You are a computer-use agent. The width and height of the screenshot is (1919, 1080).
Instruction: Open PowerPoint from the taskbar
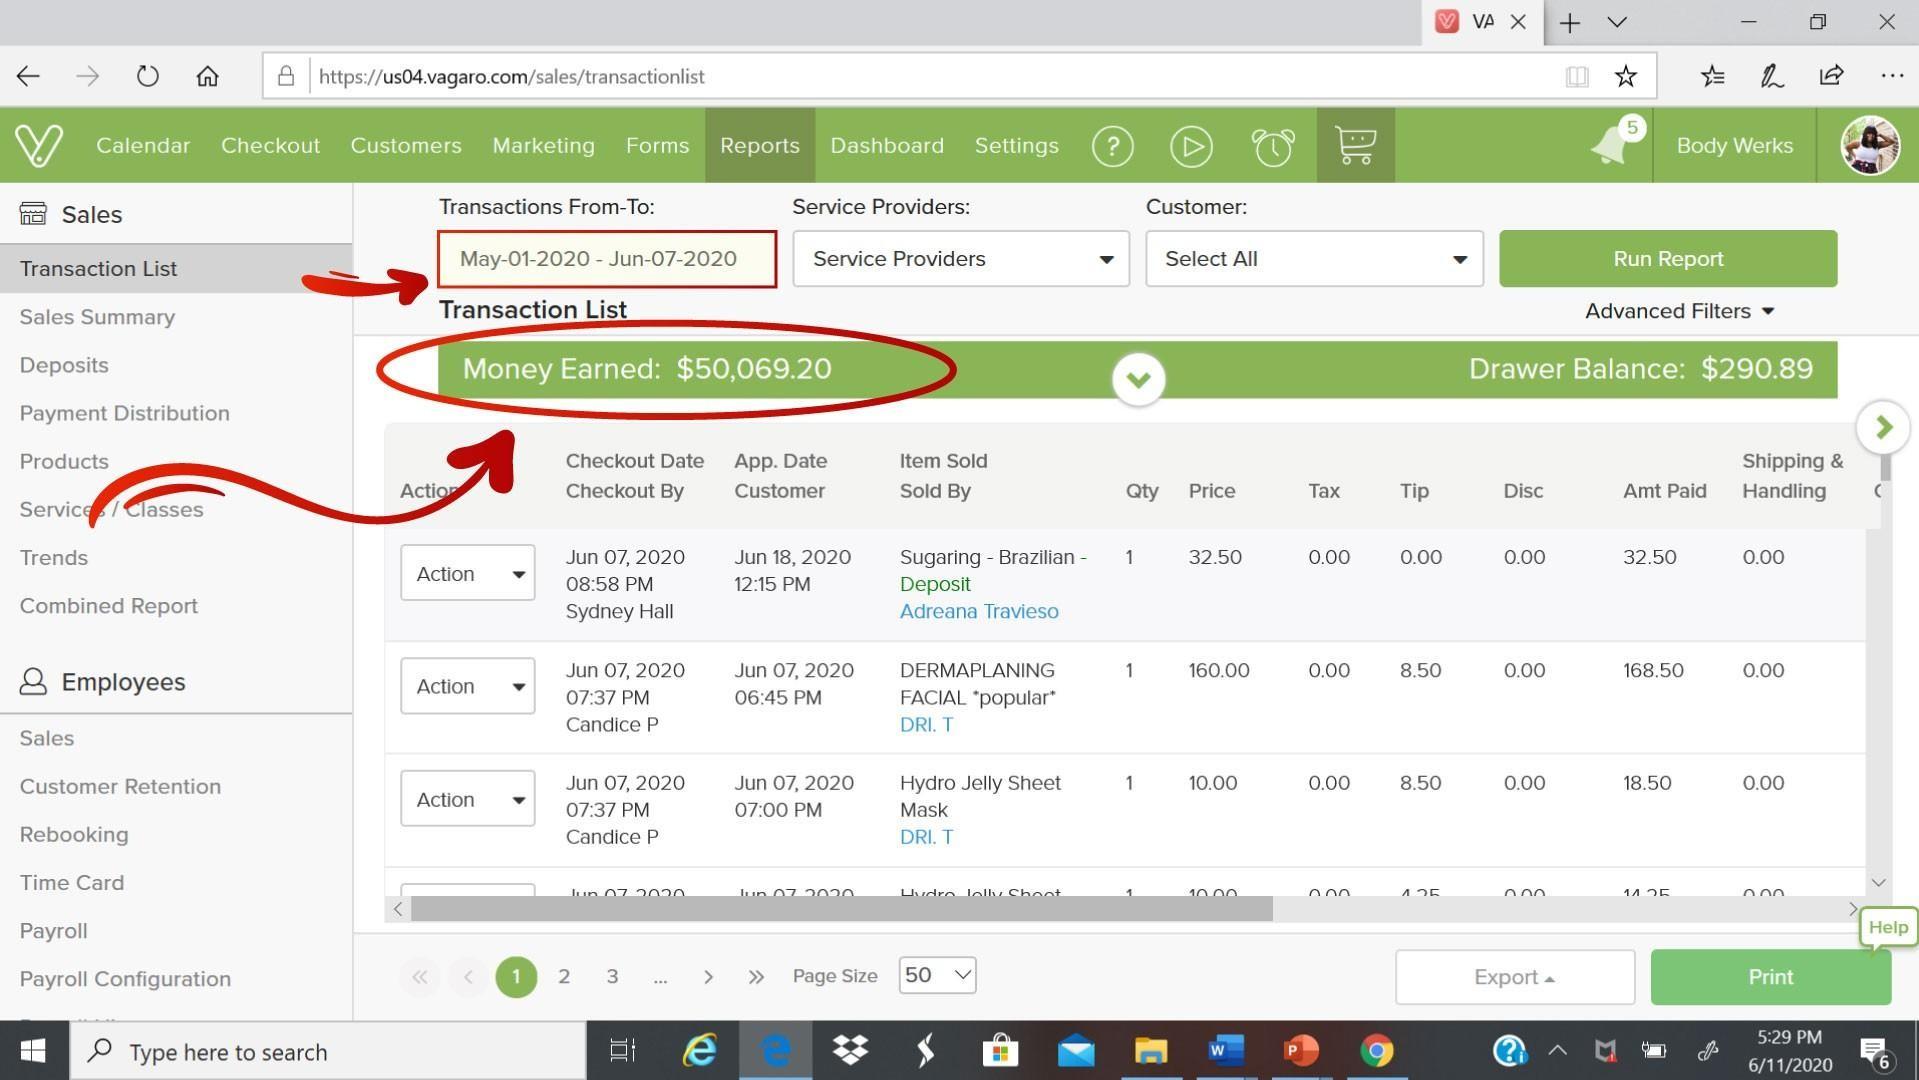point(1301,1051)
